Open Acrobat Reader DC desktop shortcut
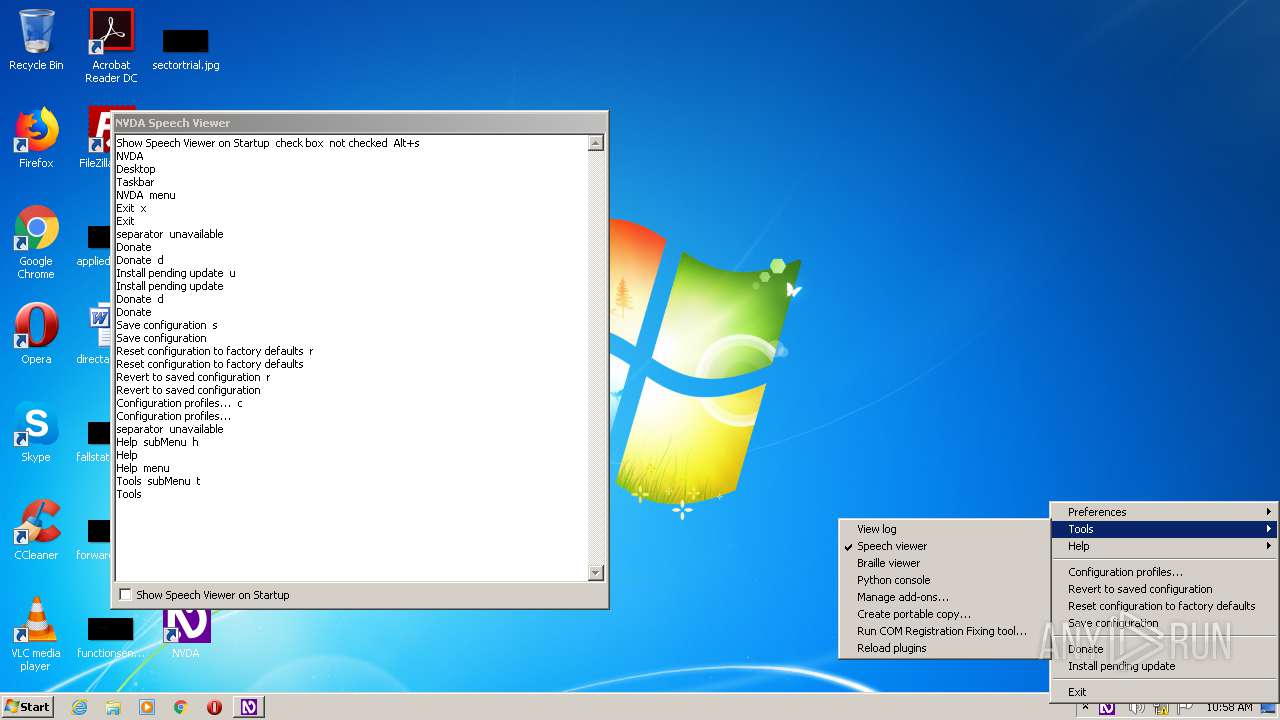1280x720 pixels. (x=111, y=46)
